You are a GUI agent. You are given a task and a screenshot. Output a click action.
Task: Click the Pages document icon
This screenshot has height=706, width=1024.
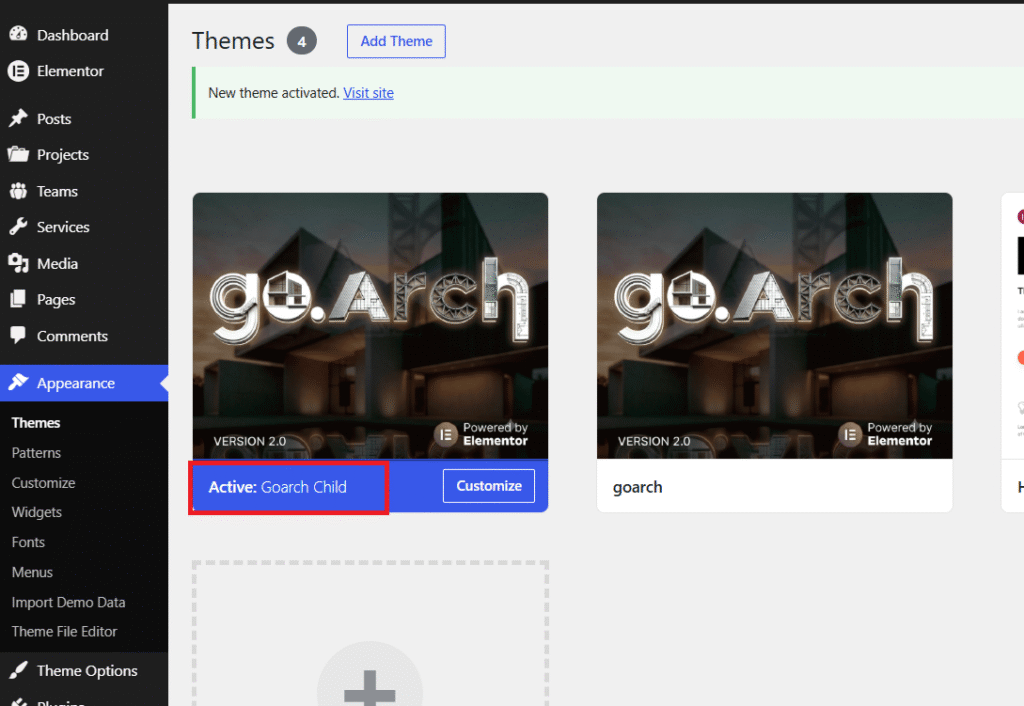click(18, 299)
